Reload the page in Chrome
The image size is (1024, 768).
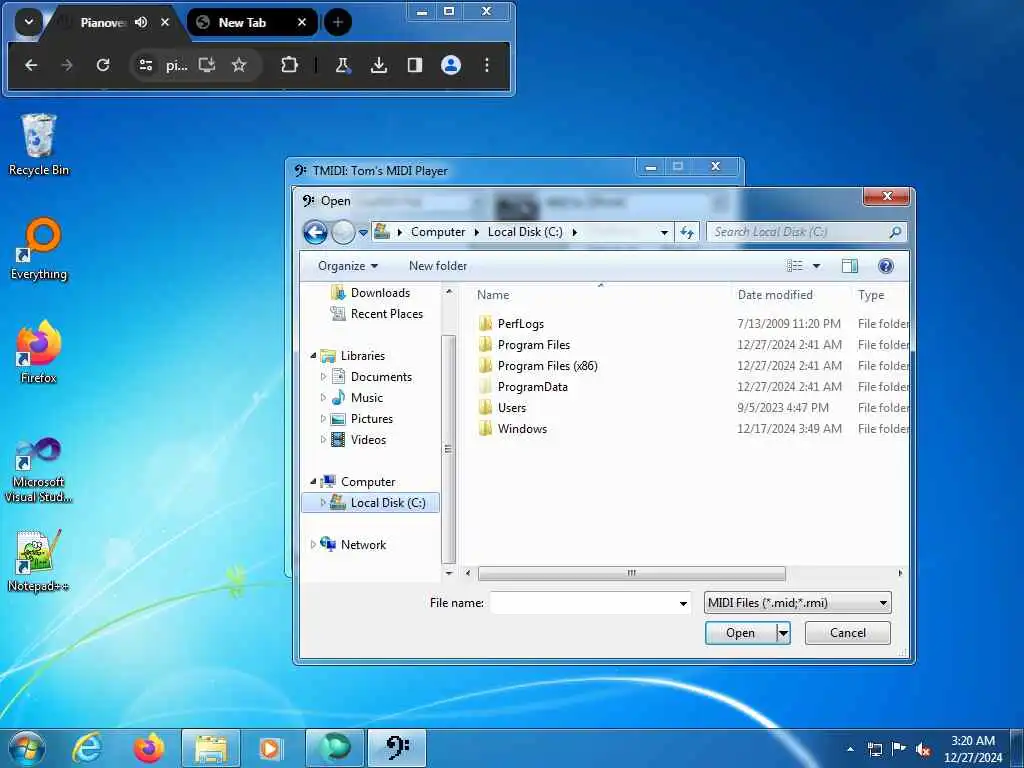(x=103, y=65)
